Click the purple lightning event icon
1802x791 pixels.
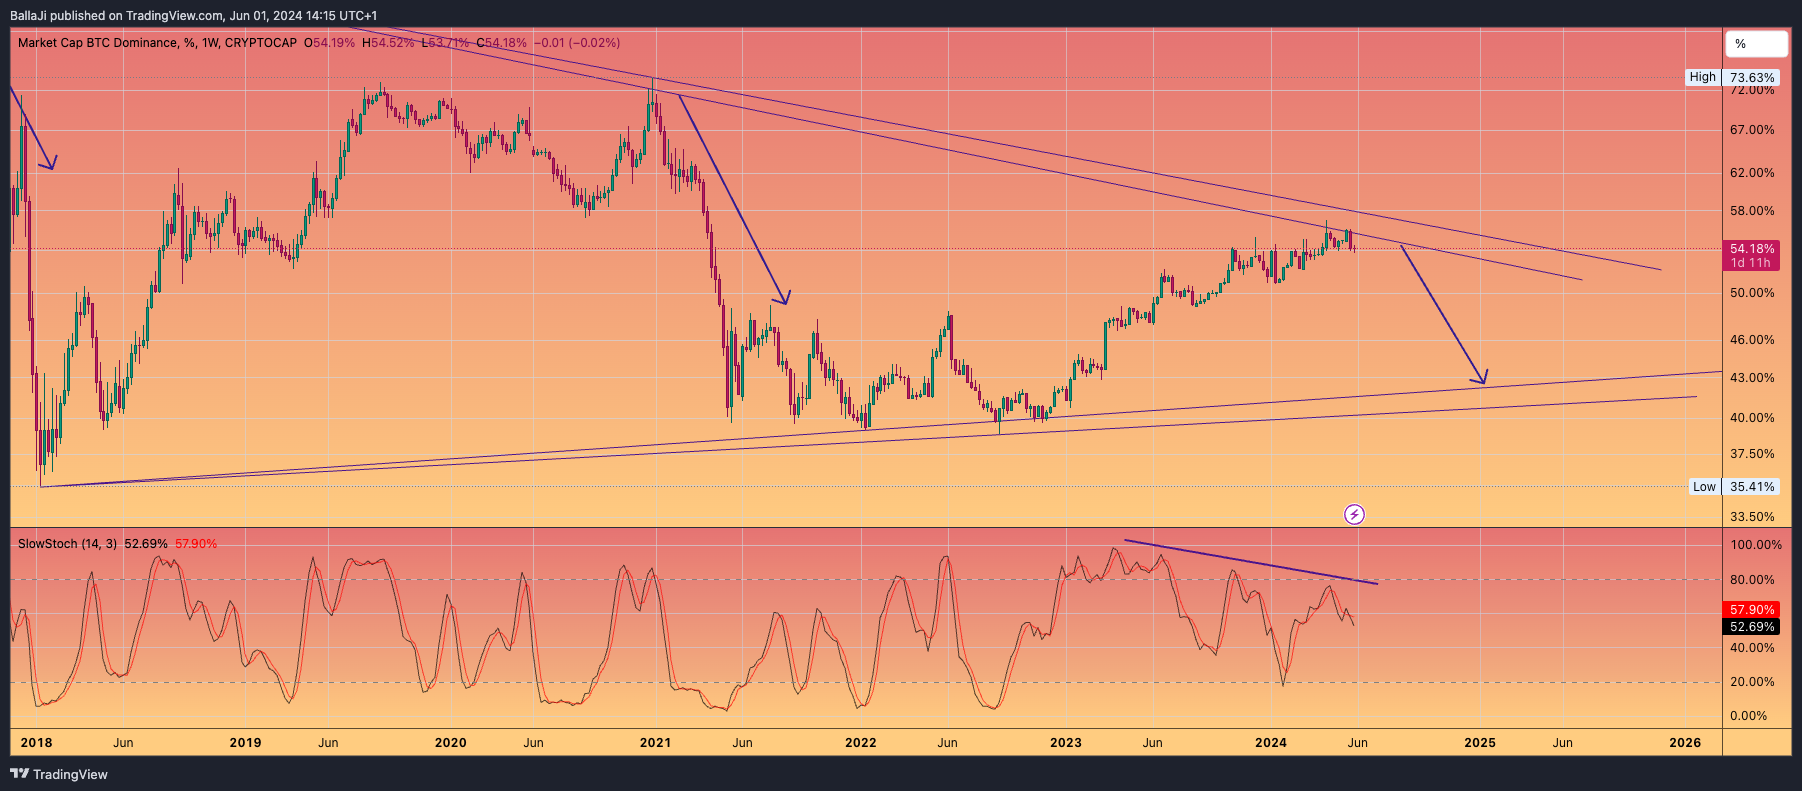click(x=1354, y=514)
